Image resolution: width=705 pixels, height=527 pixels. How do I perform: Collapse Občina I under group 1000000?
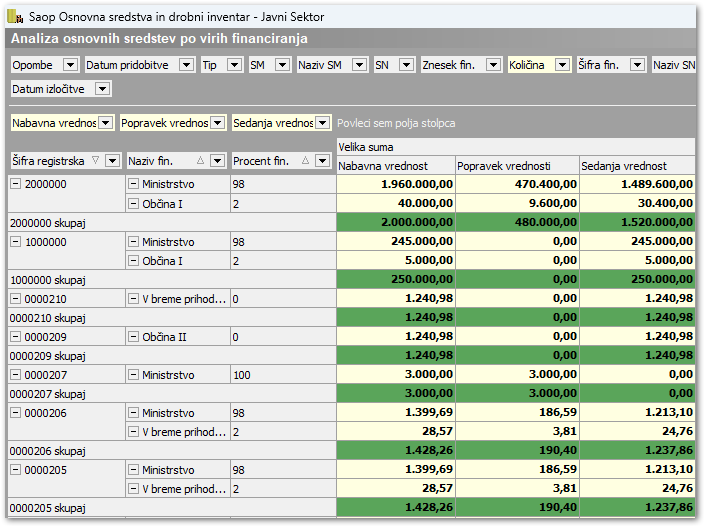(134, 261)
